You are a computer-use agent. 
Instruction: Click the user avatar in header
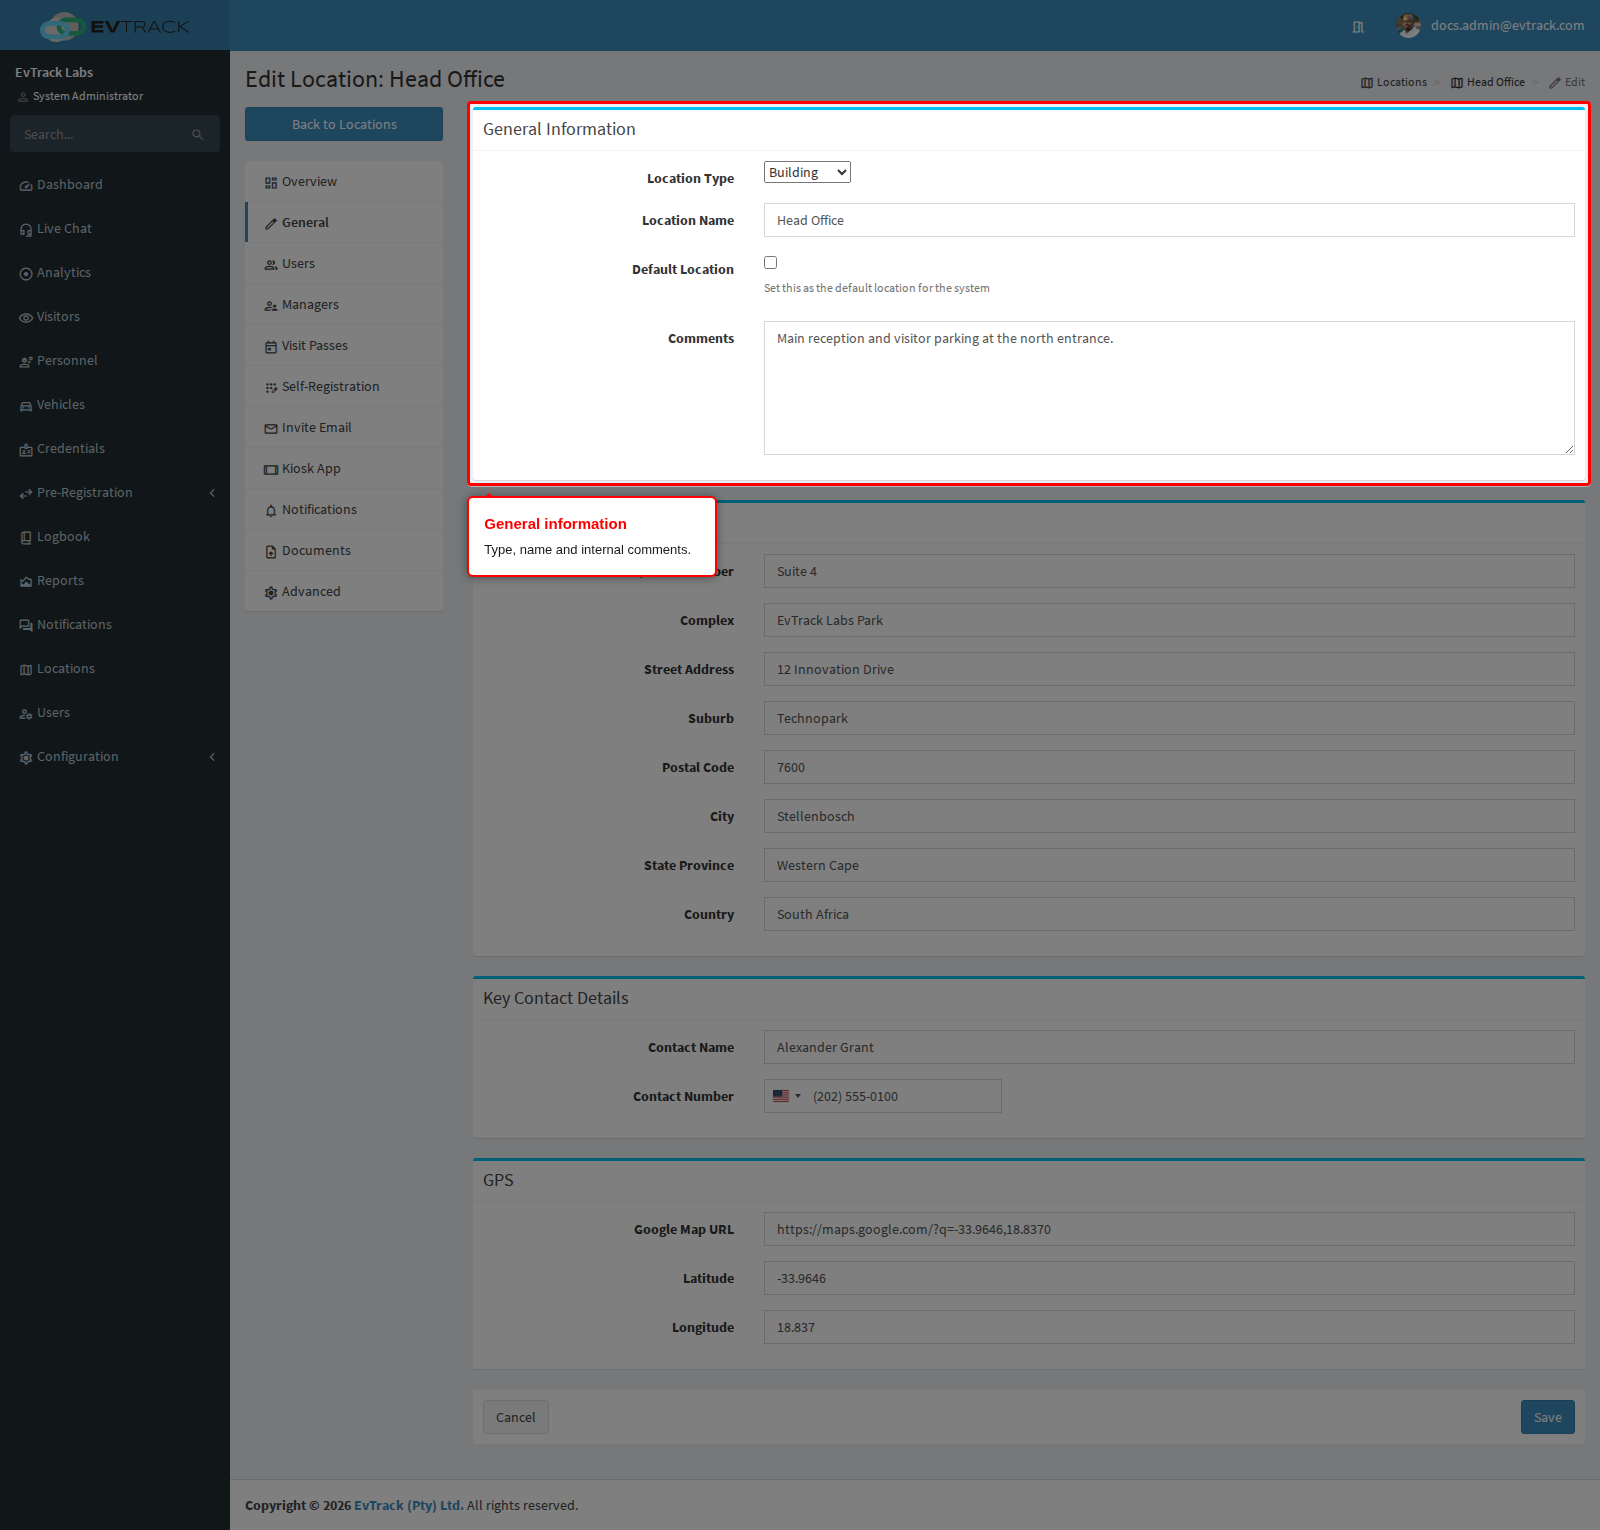tap(1409, 26)
